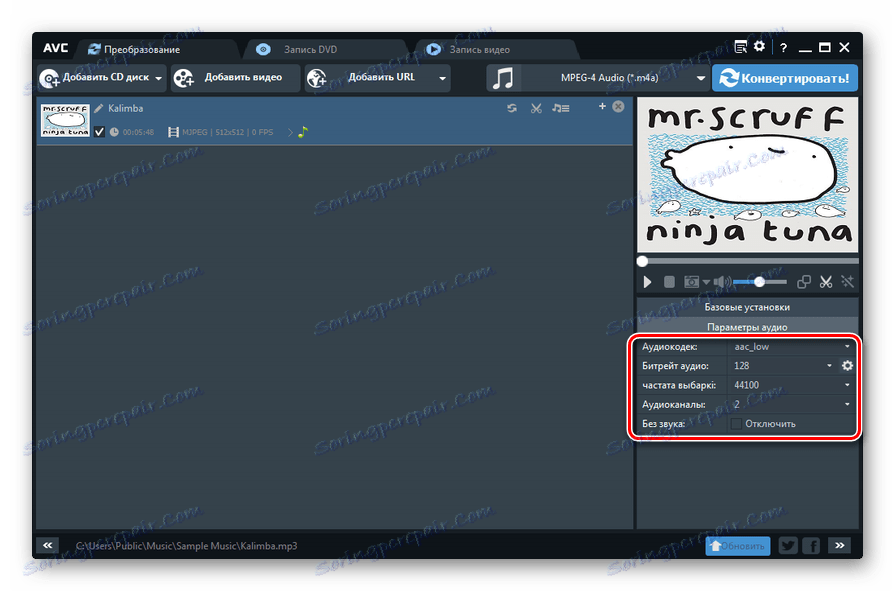
Task: Remove Kalimba with the round X icon
Action: [618, 106]
